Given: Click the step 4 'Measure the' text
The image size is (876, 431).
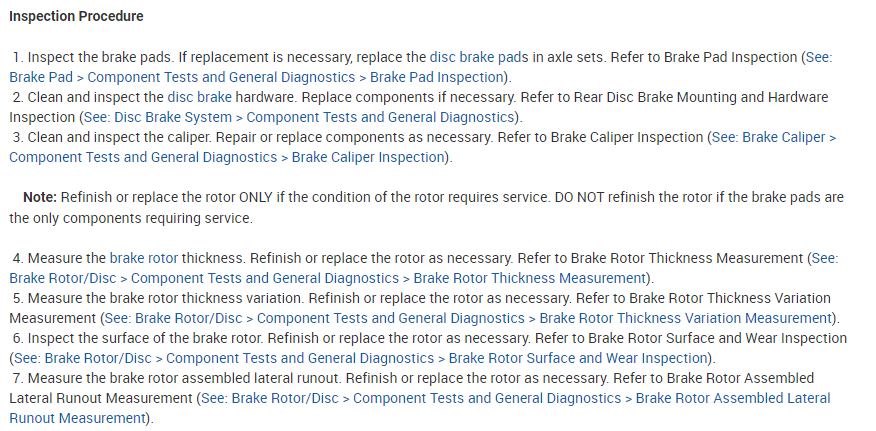Looking at the screenshot, I should click(x=67, y=259).
